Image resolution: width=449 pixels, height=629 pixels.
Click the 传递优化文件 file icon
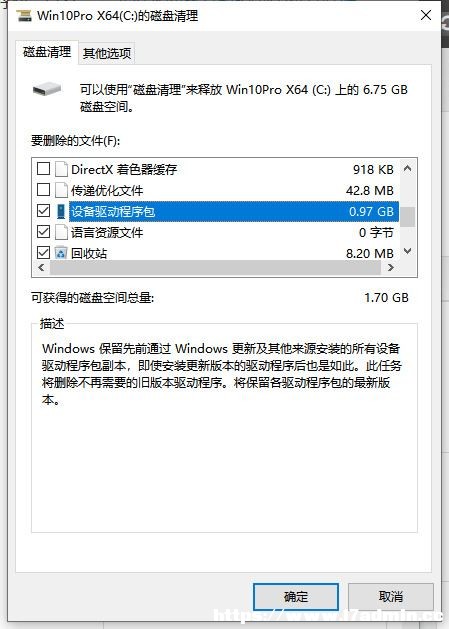61,190
